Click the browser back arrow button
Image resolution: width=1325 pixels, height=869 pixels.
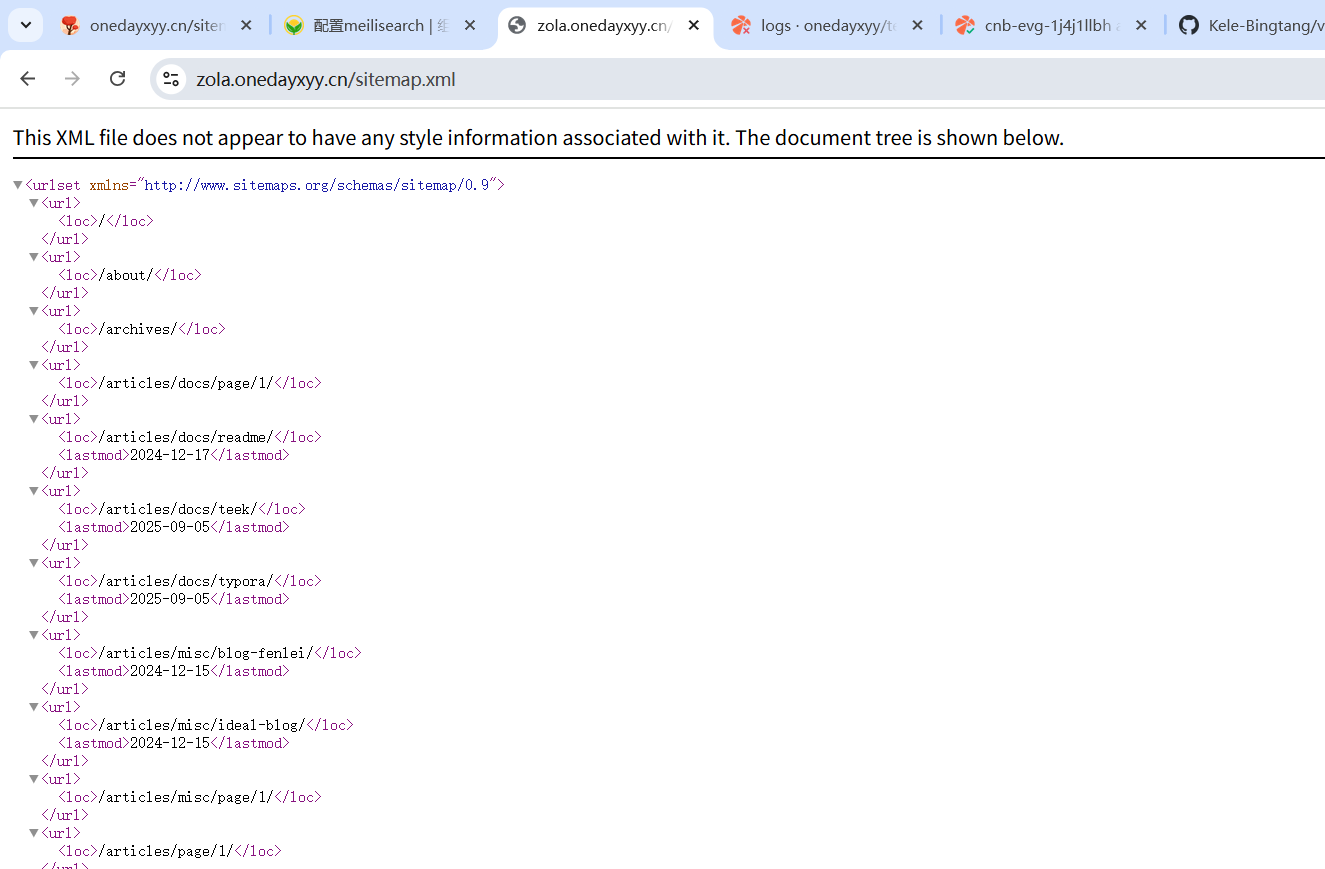(28, 79)
